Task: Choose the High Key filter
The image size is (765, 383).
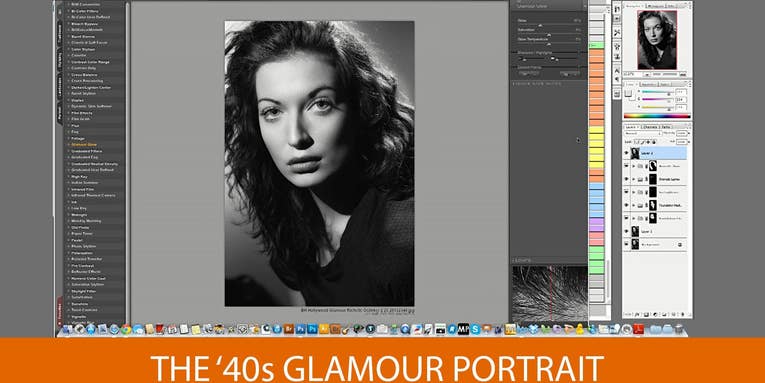Action: coord(79,176)
